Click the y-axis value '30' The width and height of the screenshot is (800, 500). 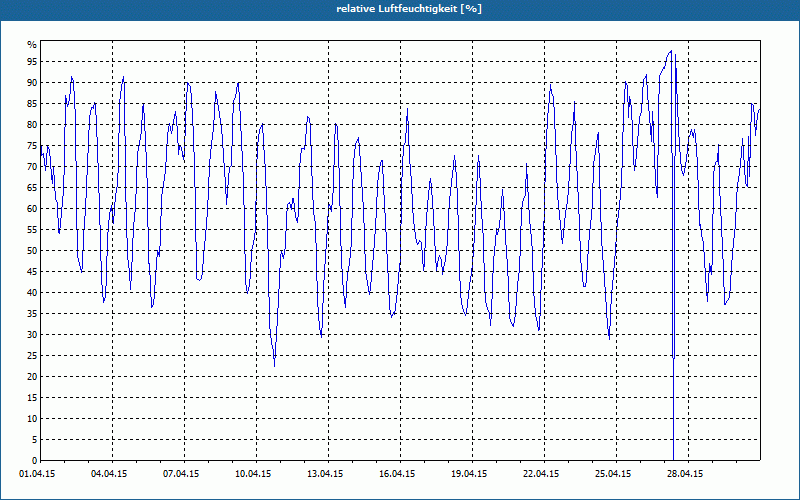pyautogui.click(x=32, y=335)
